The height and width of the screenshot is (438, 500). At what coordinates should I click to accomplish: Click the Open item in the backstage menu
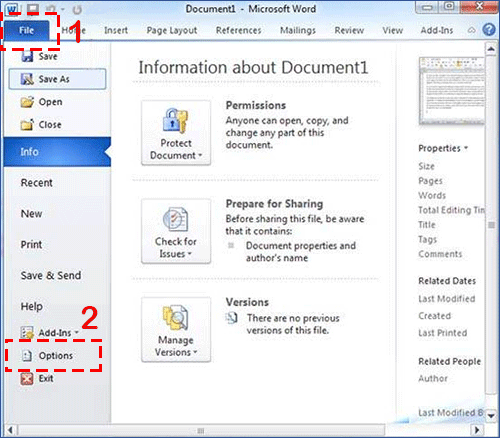[x=41, y=102]
